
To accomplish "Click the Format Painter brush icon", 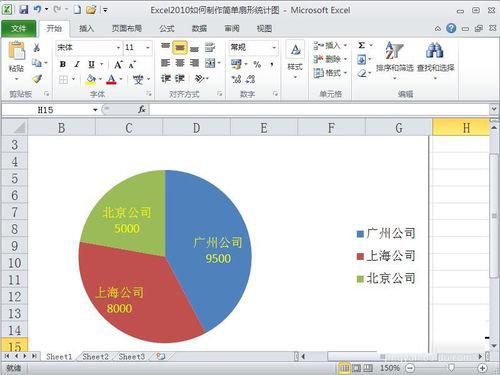I will 37,79.
